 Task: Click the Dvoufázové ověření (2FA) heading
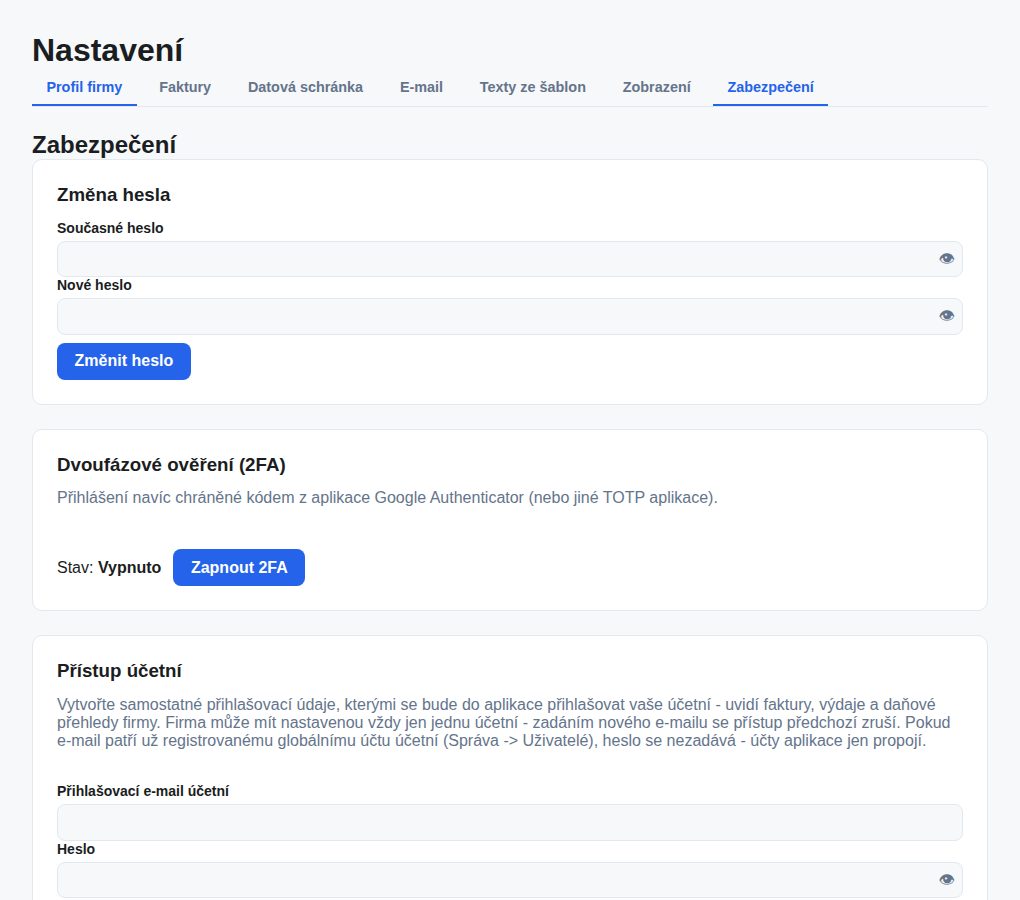[171, 465]
